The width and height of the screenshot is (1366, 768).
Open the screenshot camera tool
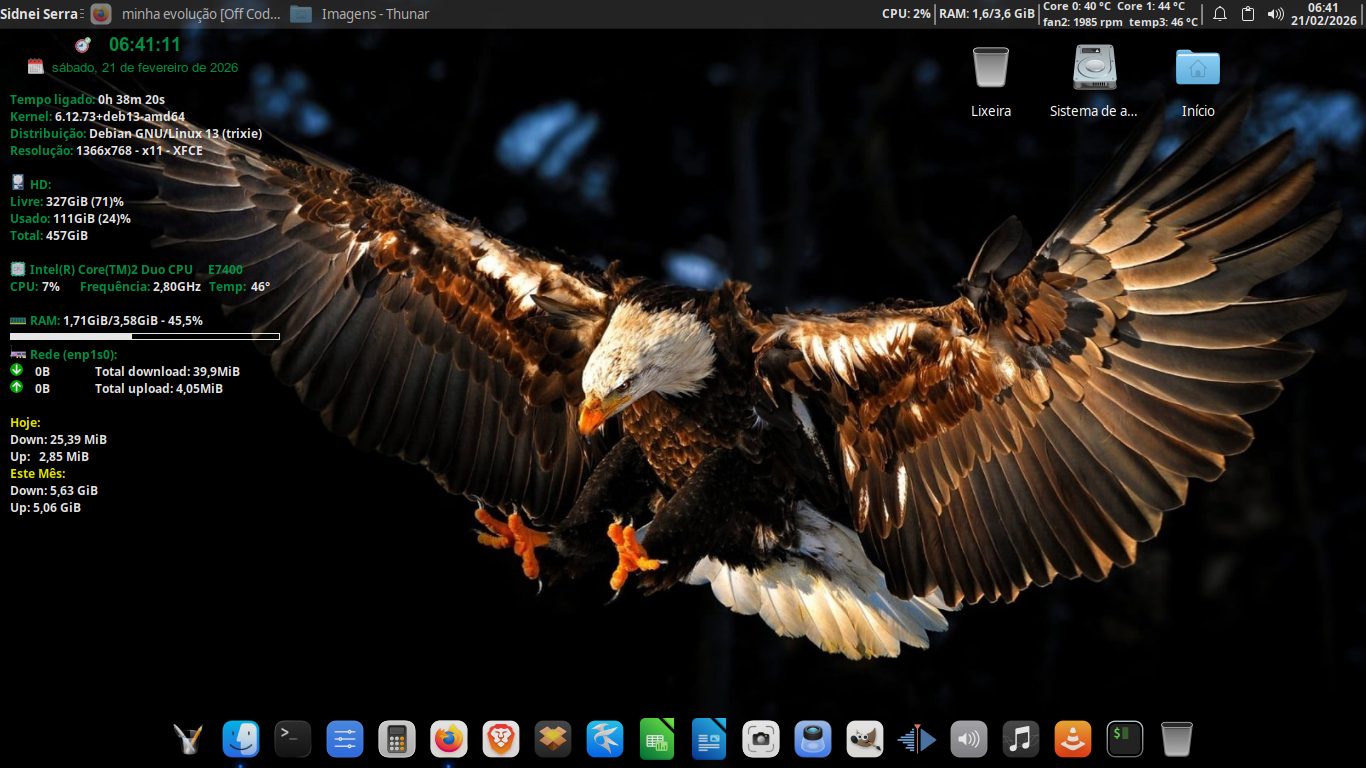[761, 740]
